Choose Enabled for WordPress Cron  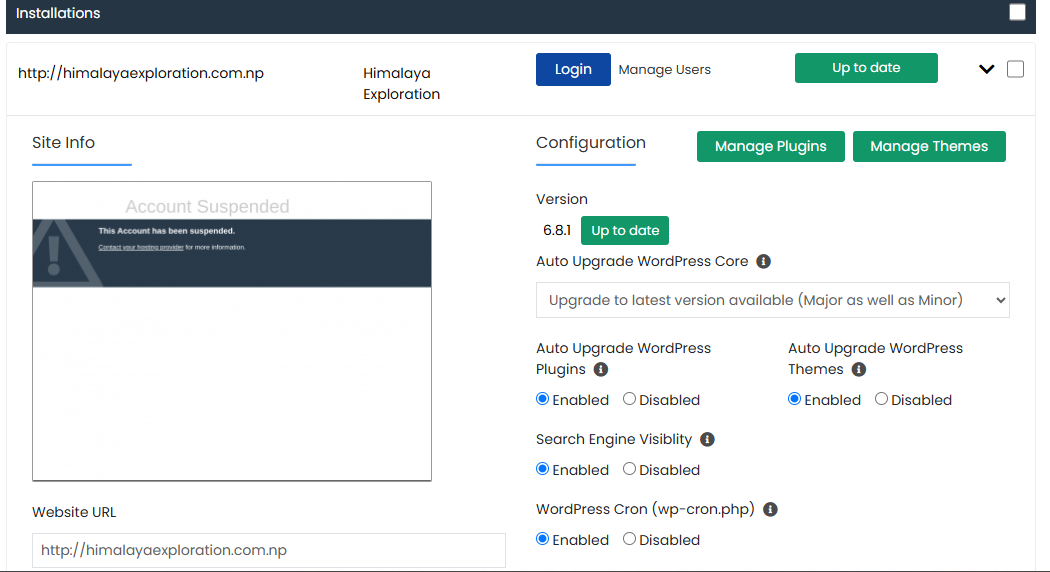pyautogui.click(x=542, y=539)
